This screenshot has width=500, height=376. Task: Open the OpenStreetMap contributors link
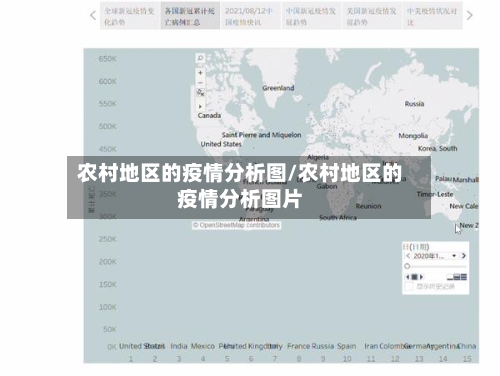coord(236,225)
